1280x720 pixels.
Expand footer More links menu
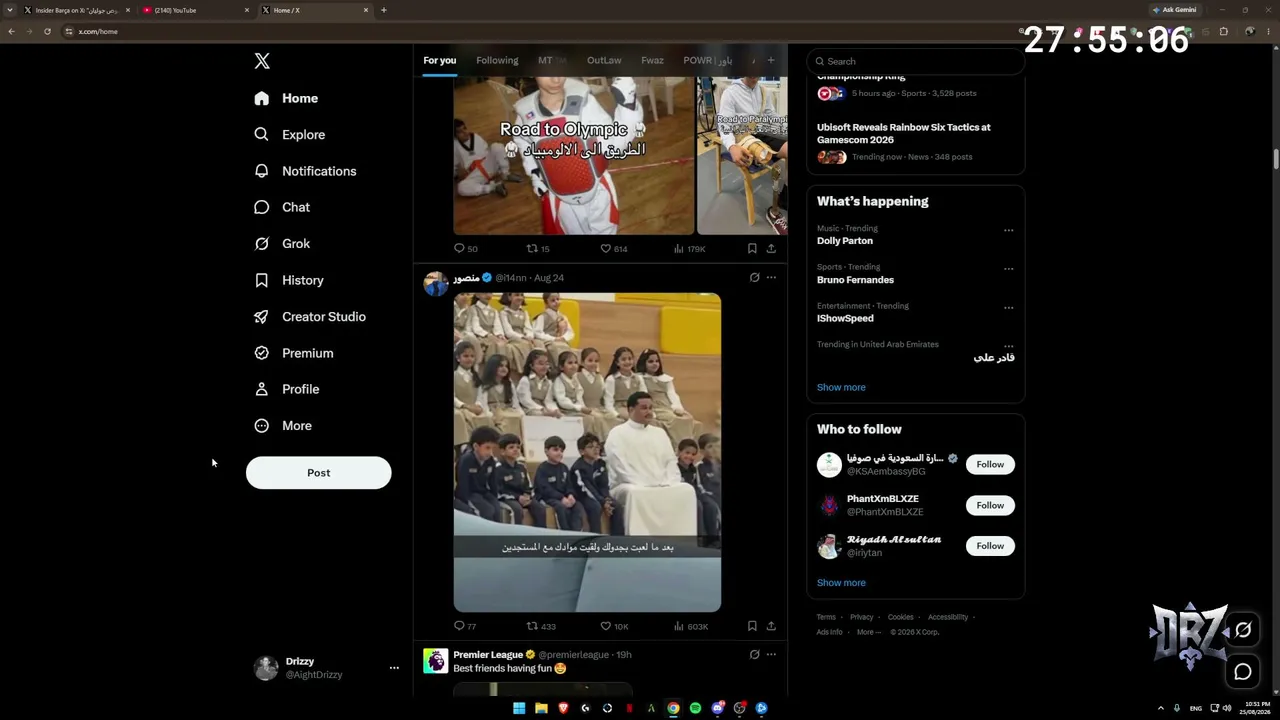tap(868, 632)
